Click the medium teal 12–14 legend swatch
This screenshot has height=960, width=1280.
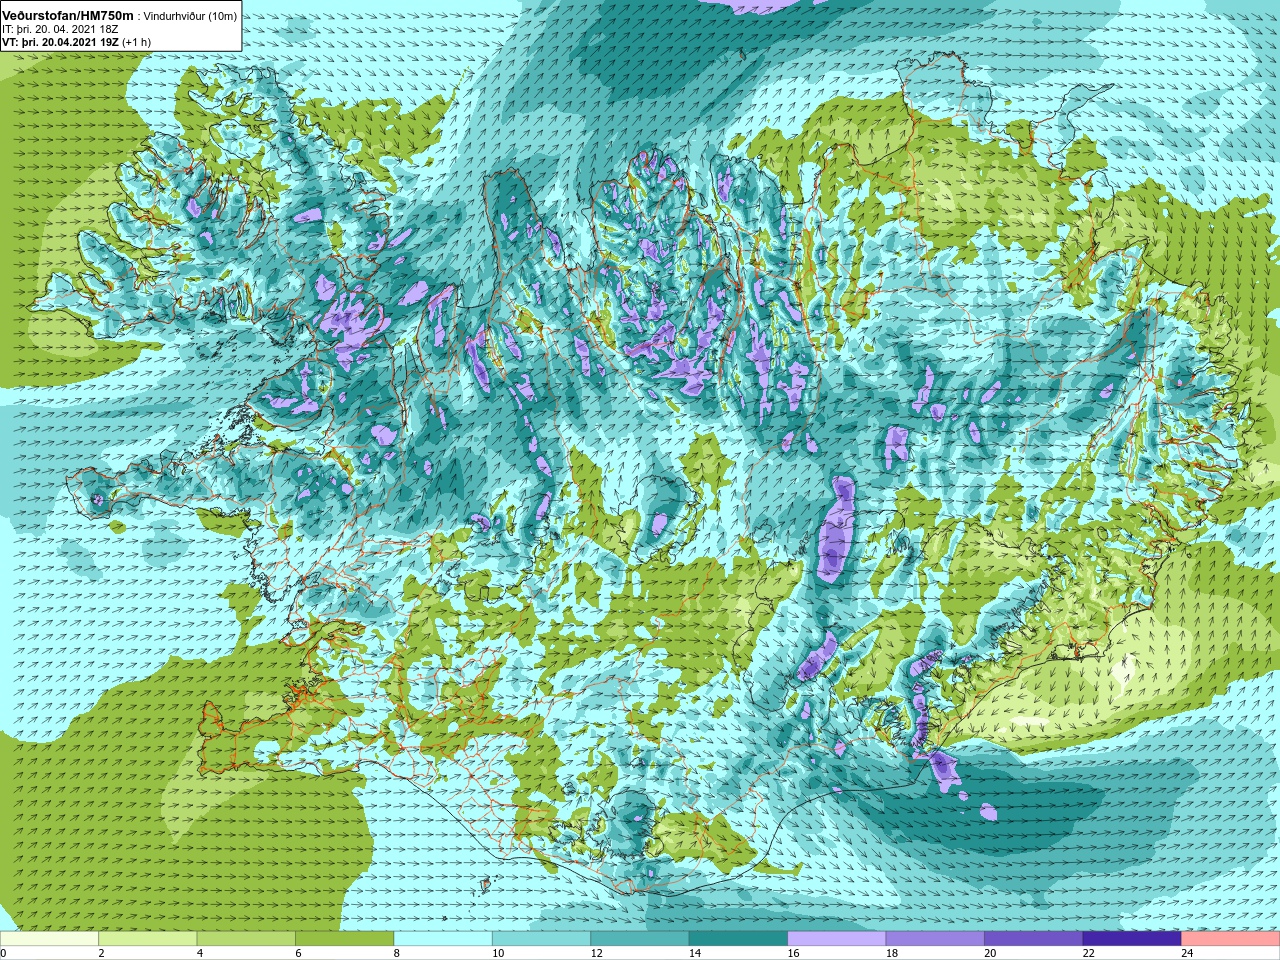(x=640, y=939)
